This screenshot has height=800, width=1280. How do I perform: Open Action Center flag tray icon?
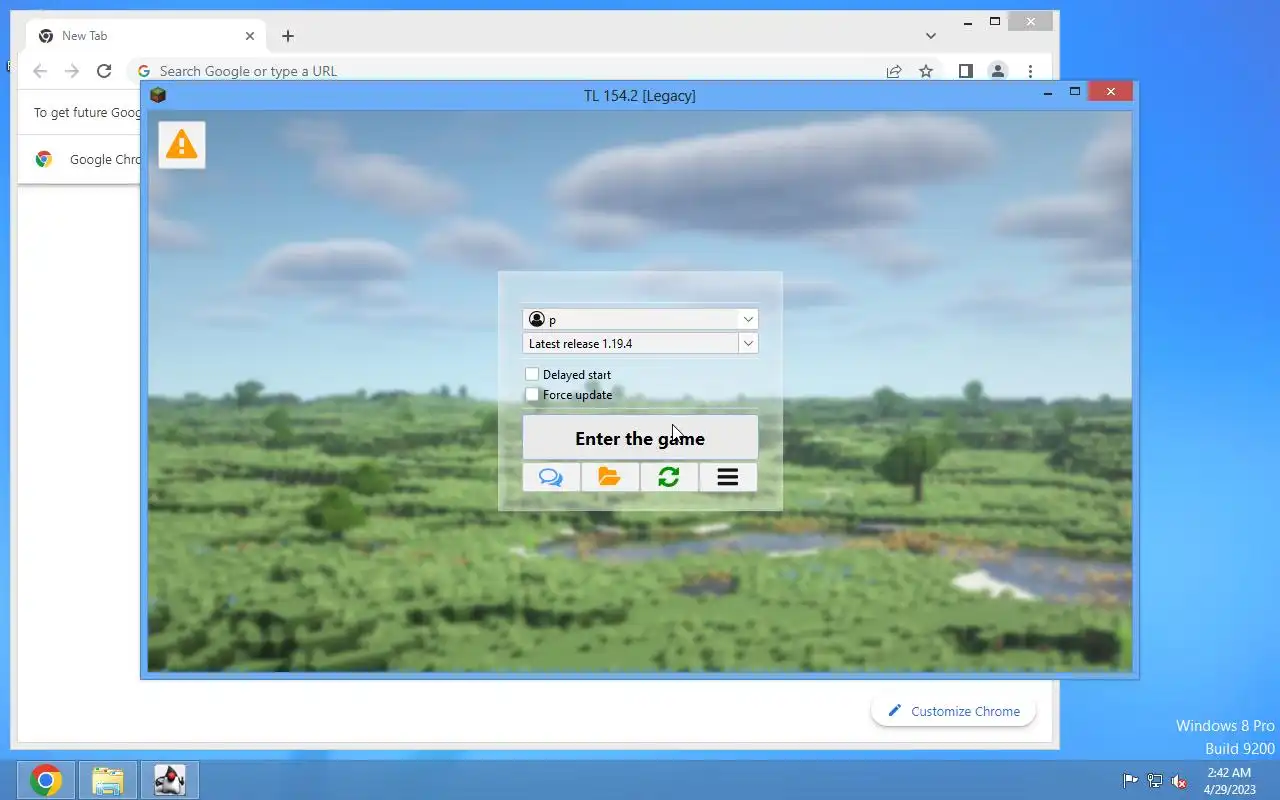(x=1130, y=781)
